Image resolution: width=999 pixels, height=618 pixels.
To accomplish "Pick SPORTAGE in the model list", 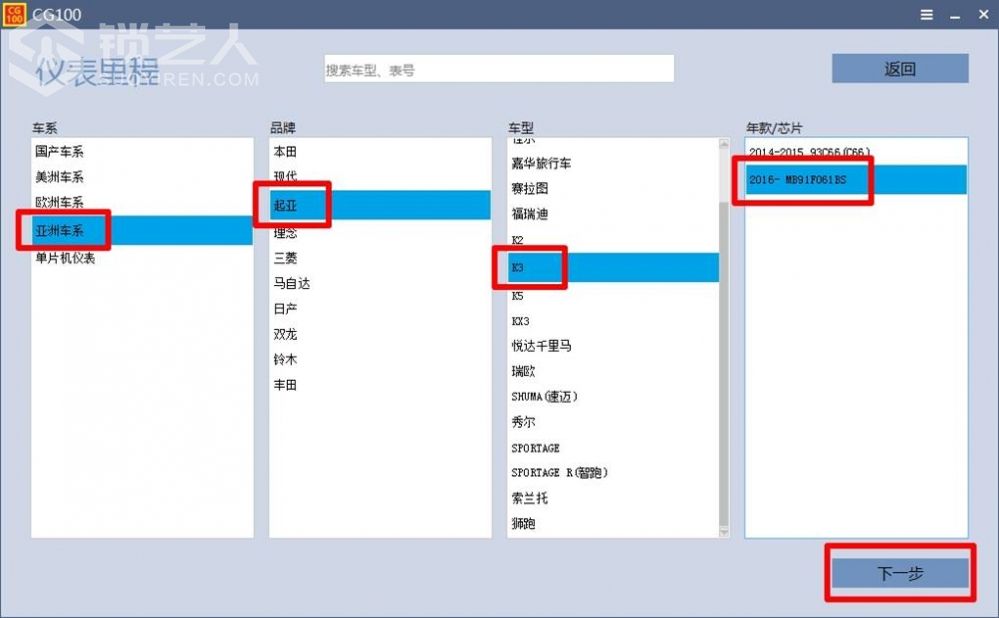I will point(613,448).
